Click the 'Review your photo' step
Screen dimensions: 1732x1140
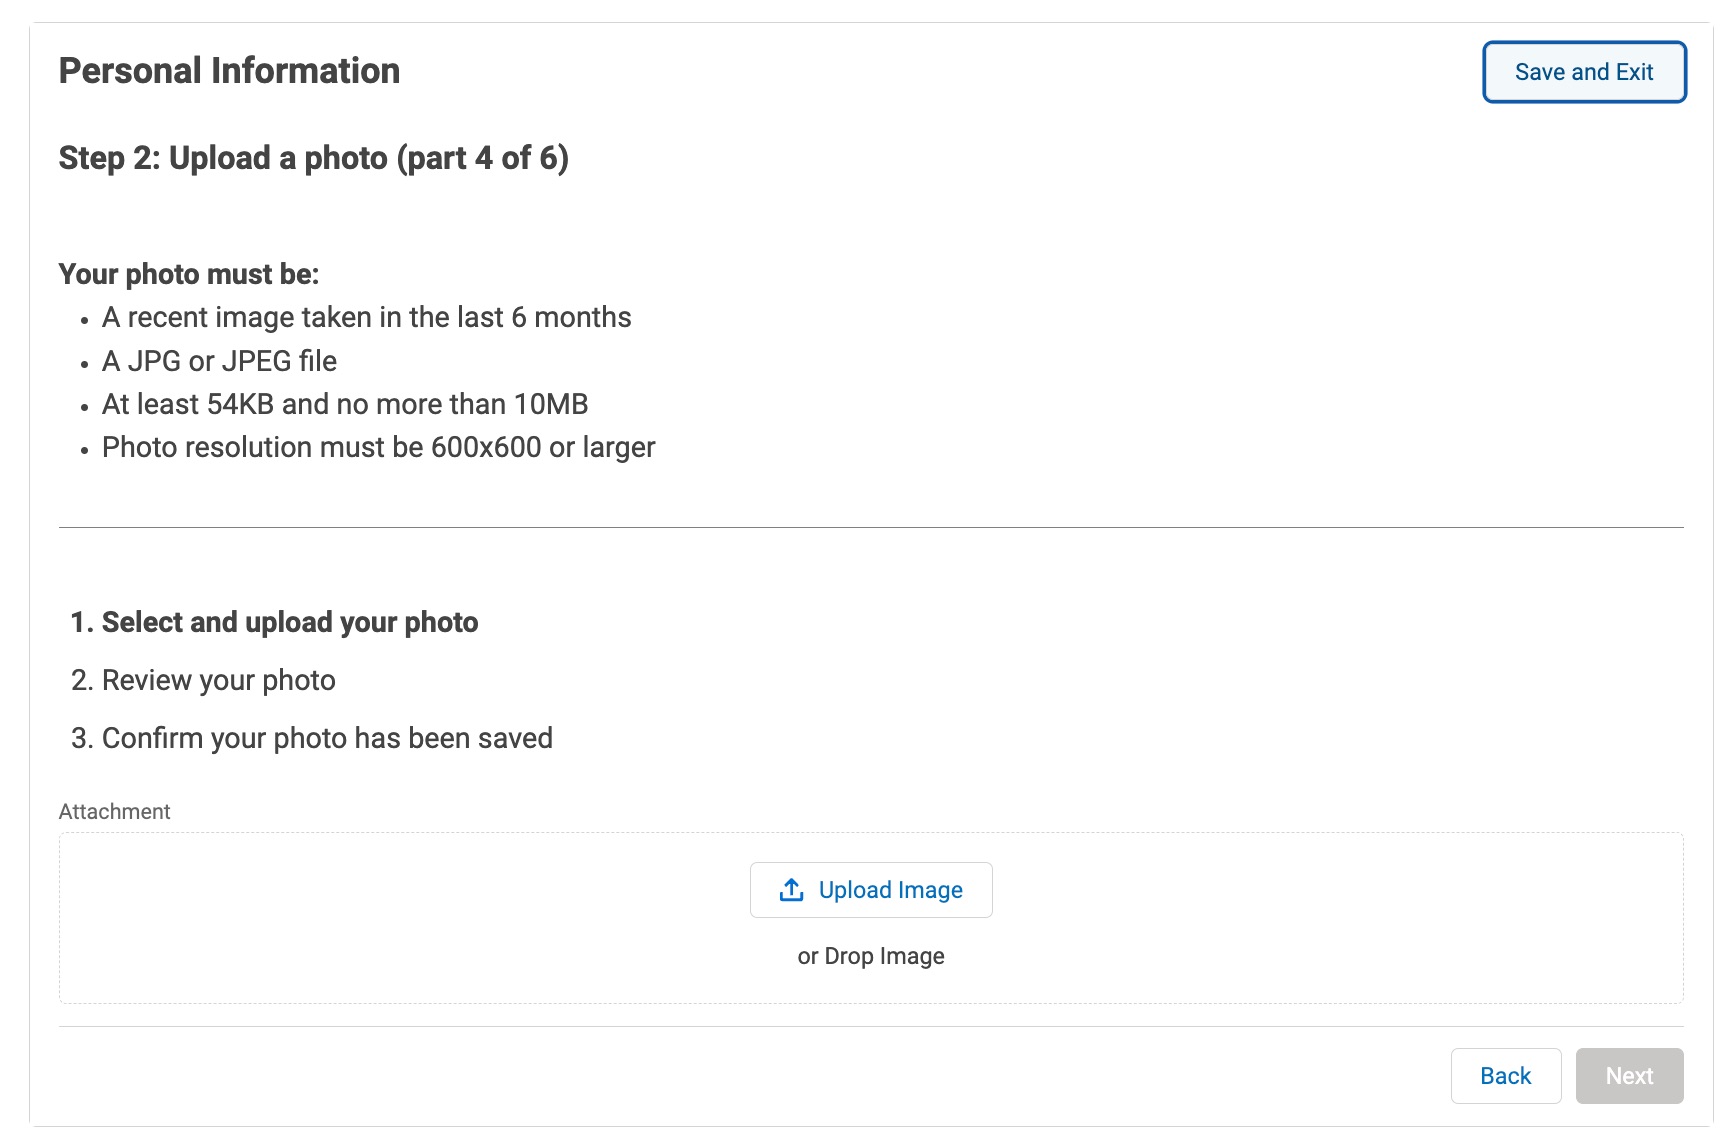click(x=218, y=680)
